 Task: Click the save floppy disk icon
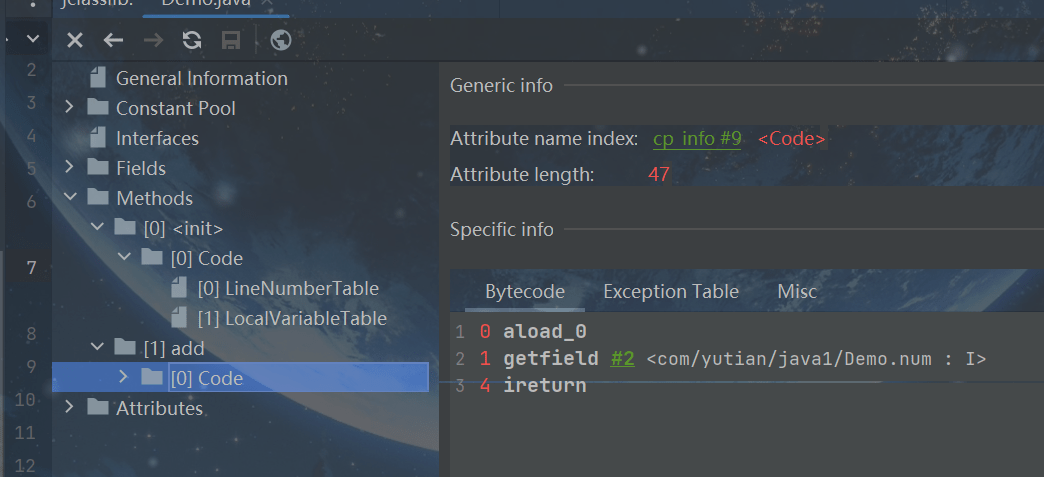click(x=231, y=40)
